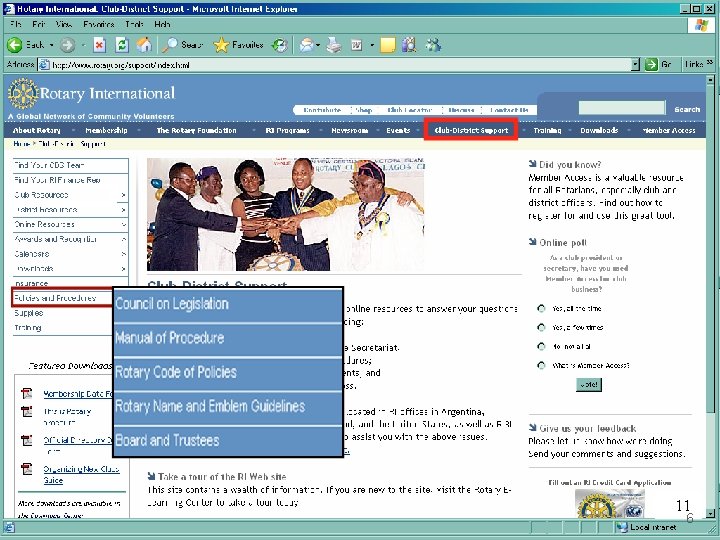Open the address bar dropdown arrow
The width and height of the screenshot is (720, 540).
pos(635,65)
